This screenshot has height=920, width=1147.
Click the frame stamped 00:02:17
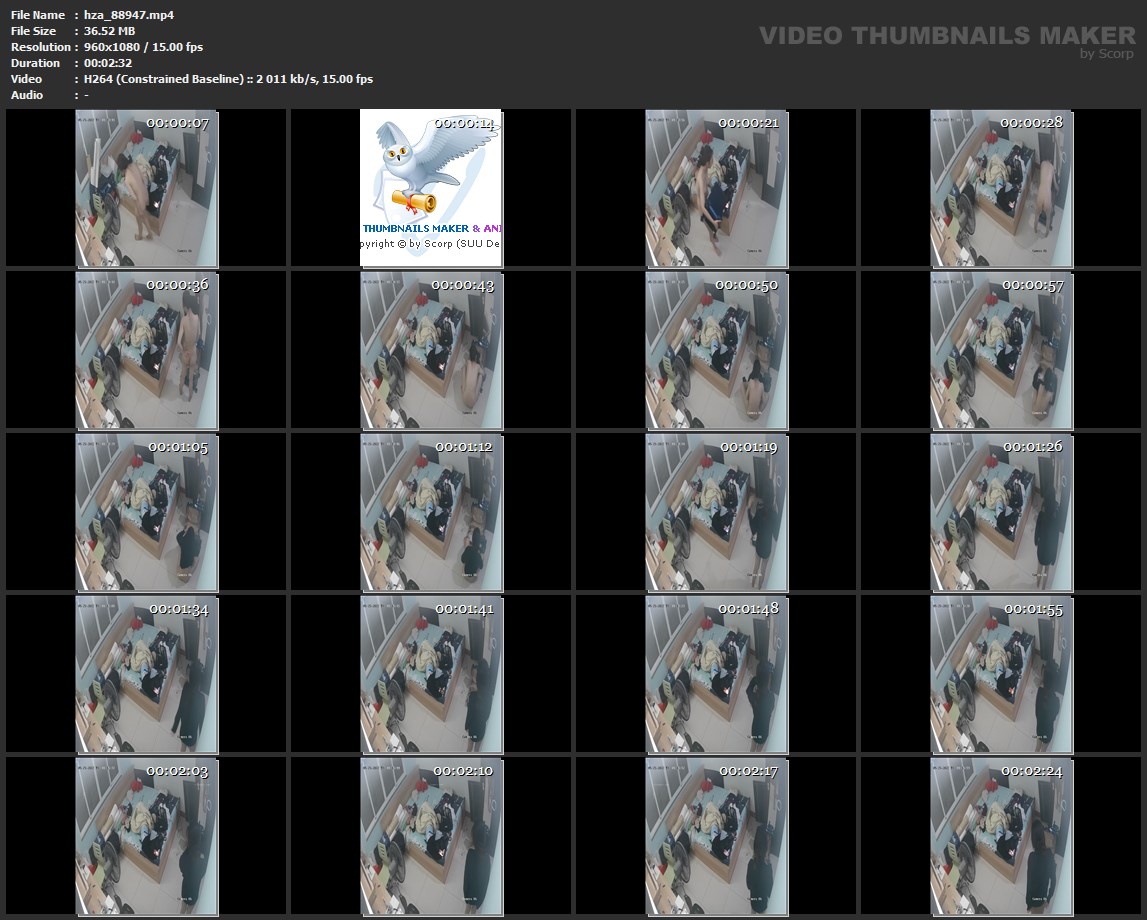(x=716, y=836)
